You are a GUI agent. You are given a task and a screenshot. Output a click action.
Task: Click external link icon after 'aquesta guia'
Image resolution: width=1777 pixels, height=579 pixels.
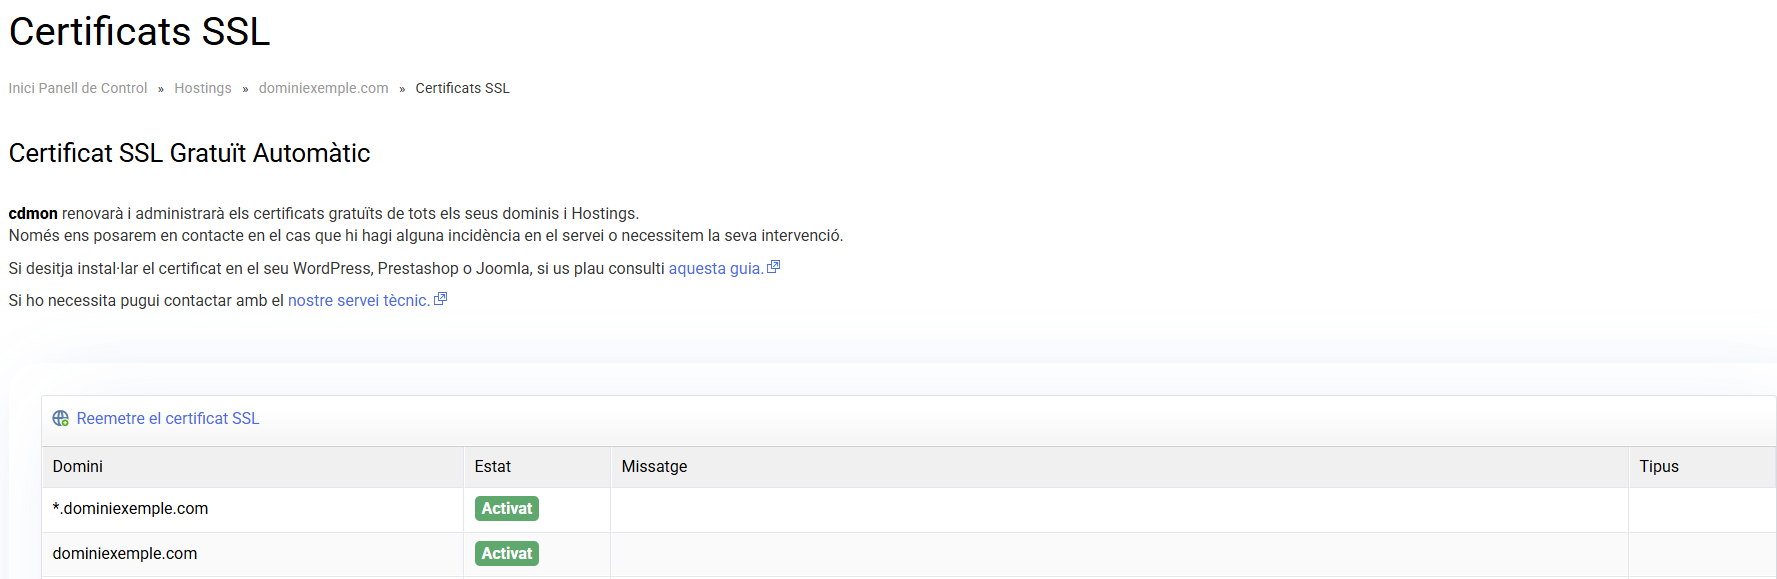tap(773, 267)
